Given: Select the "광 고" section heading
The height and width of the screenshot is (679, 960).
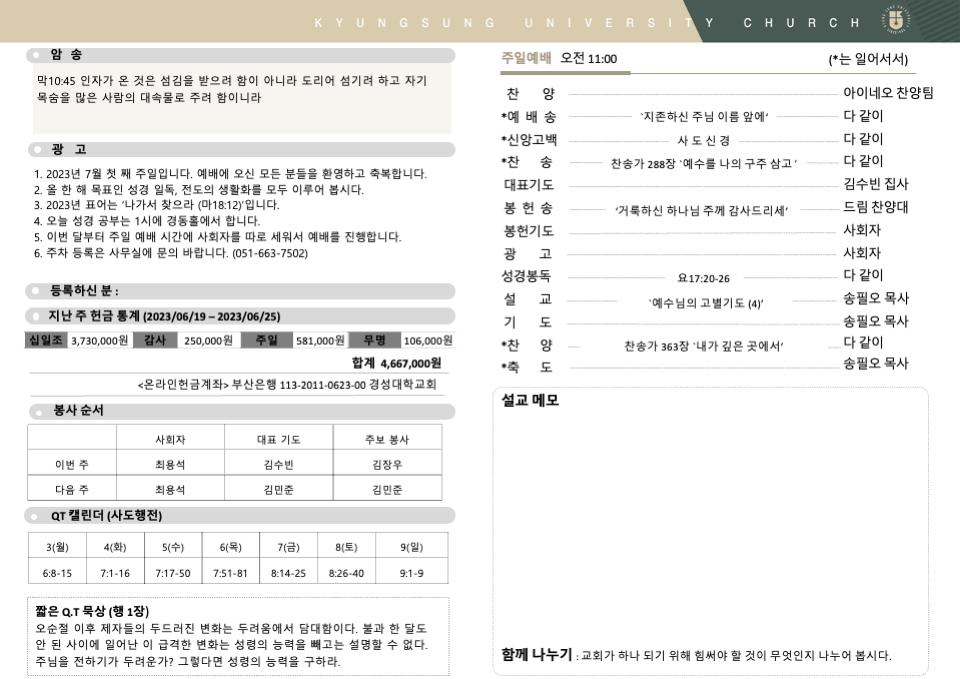Looking at the screenshot, I should tap(69, 149).
